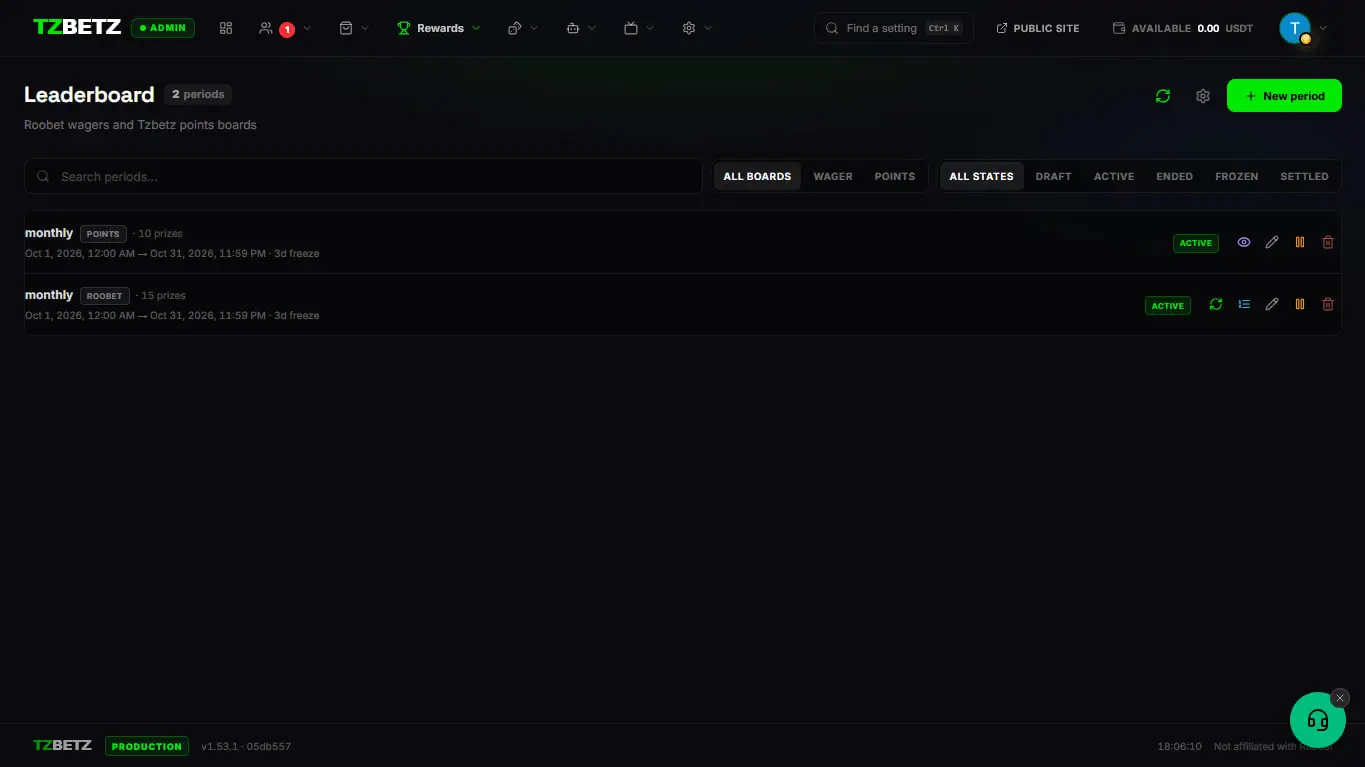Open the dashboard grid icon in the top bar
1365x767 pixels.
(226, 28)
